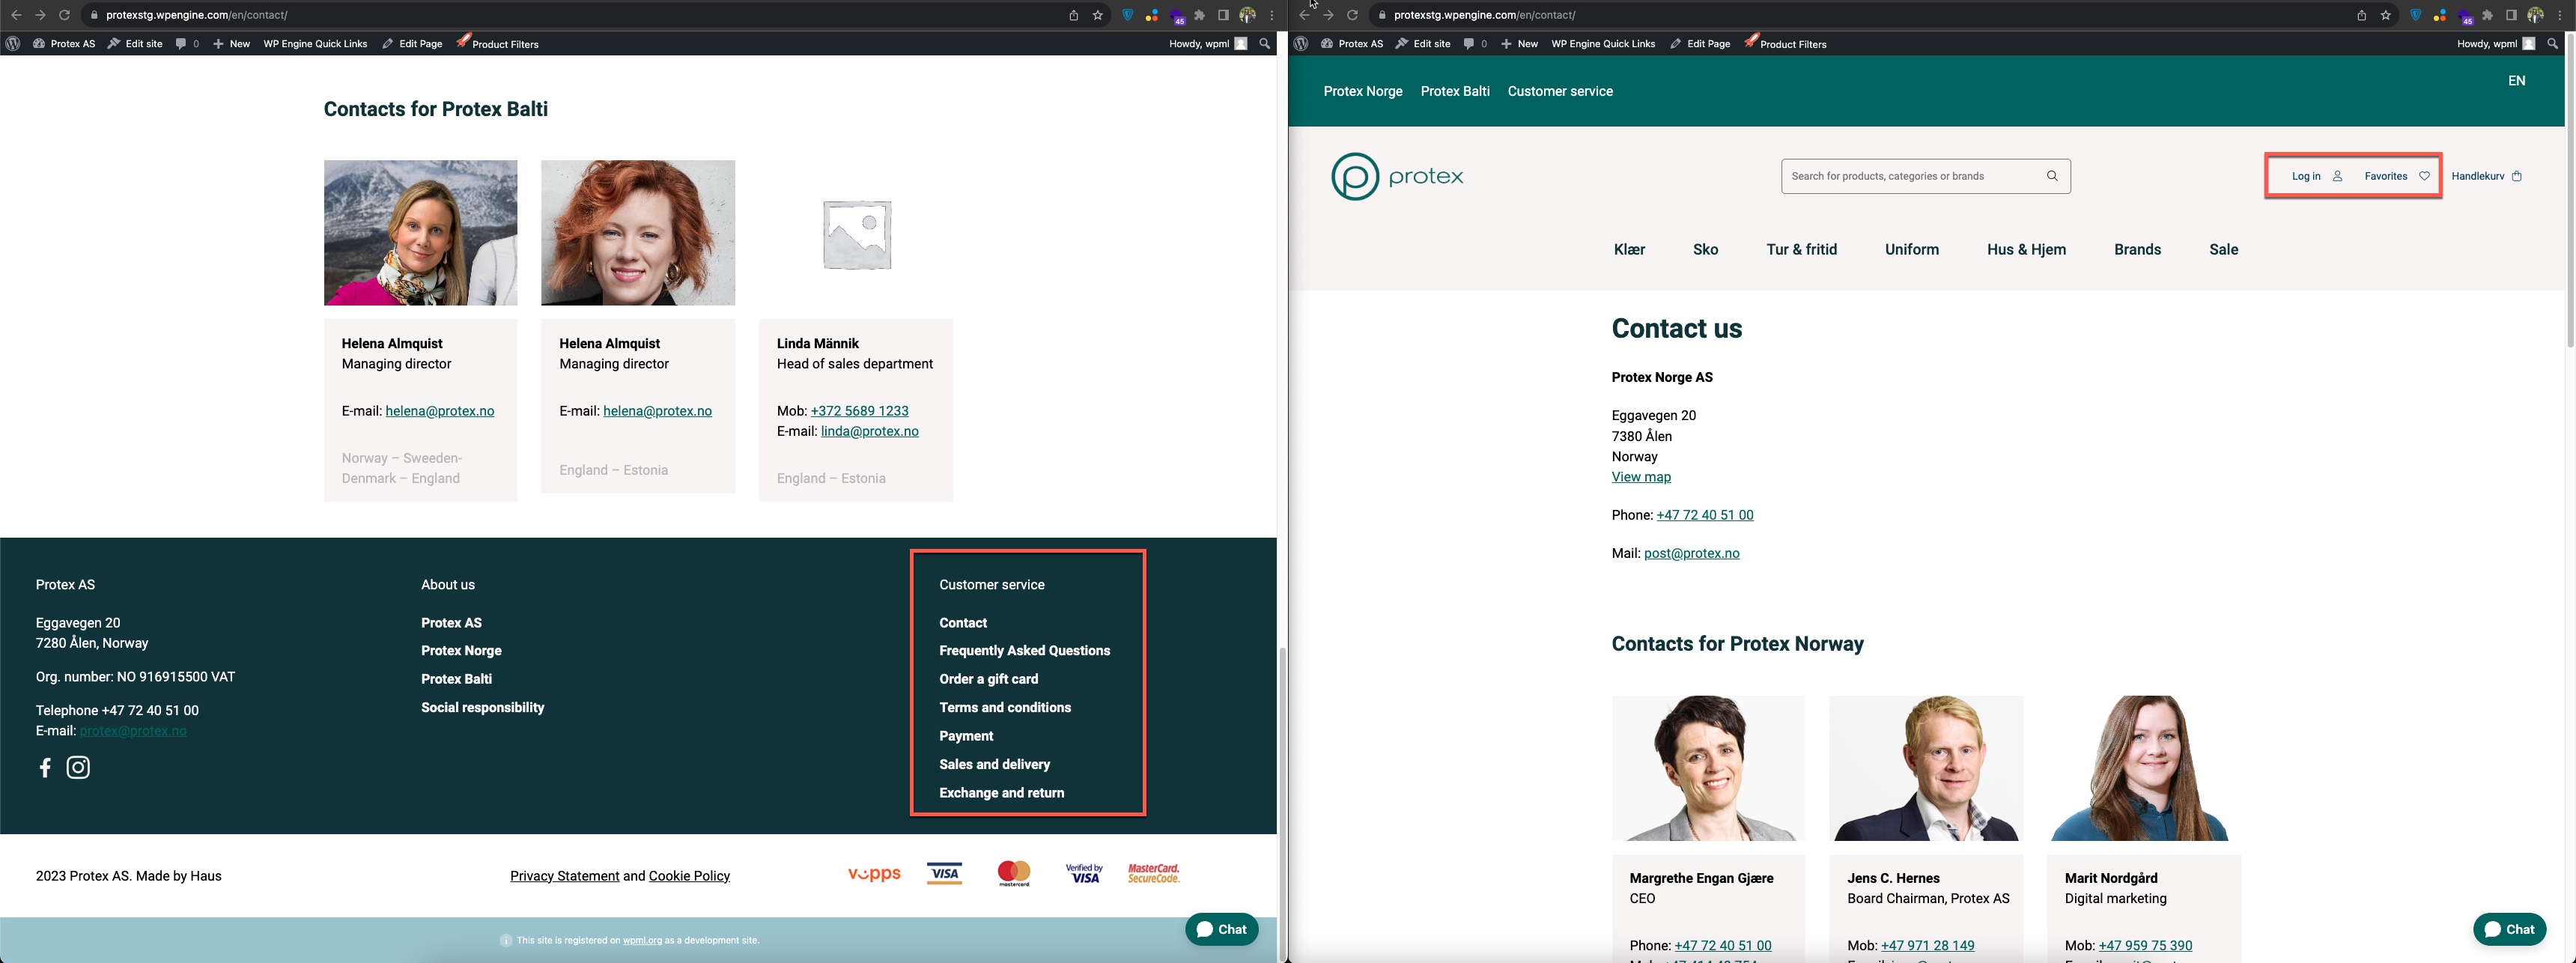Open the Klær navigation menu
2576x963 pixels.
pos(1629,250)
